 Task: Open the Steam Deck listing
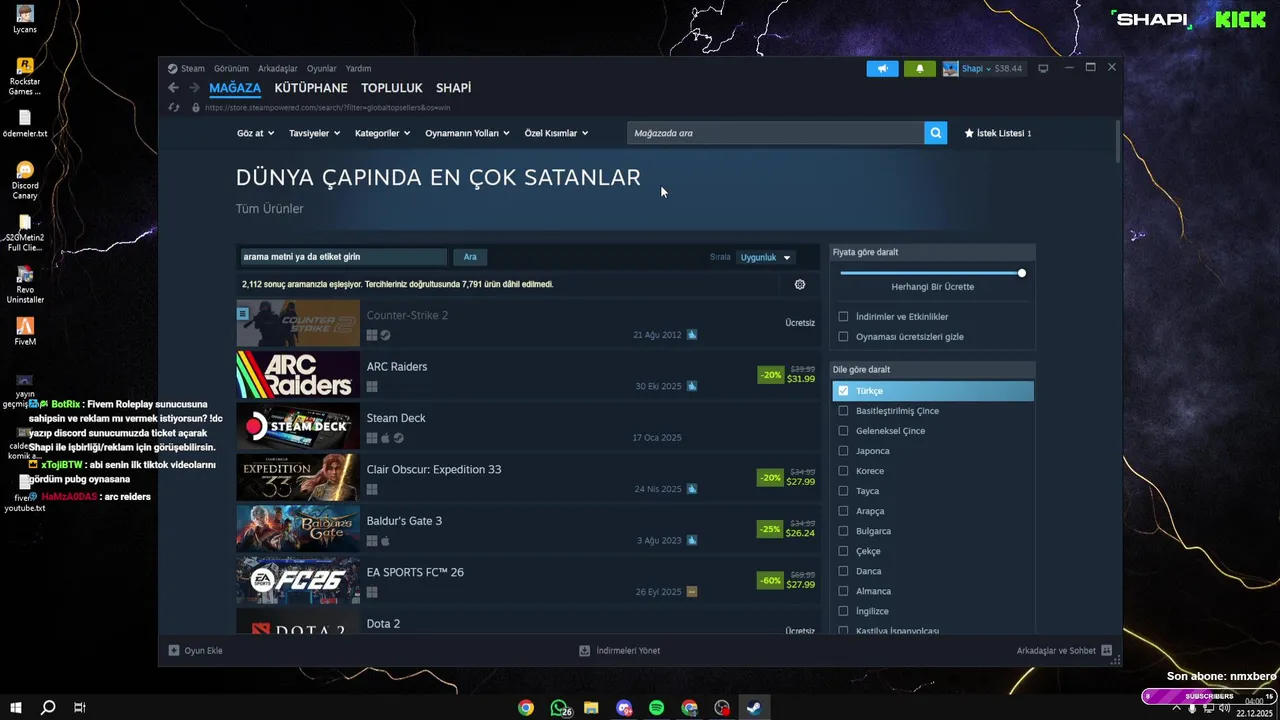tap(528, 426)
